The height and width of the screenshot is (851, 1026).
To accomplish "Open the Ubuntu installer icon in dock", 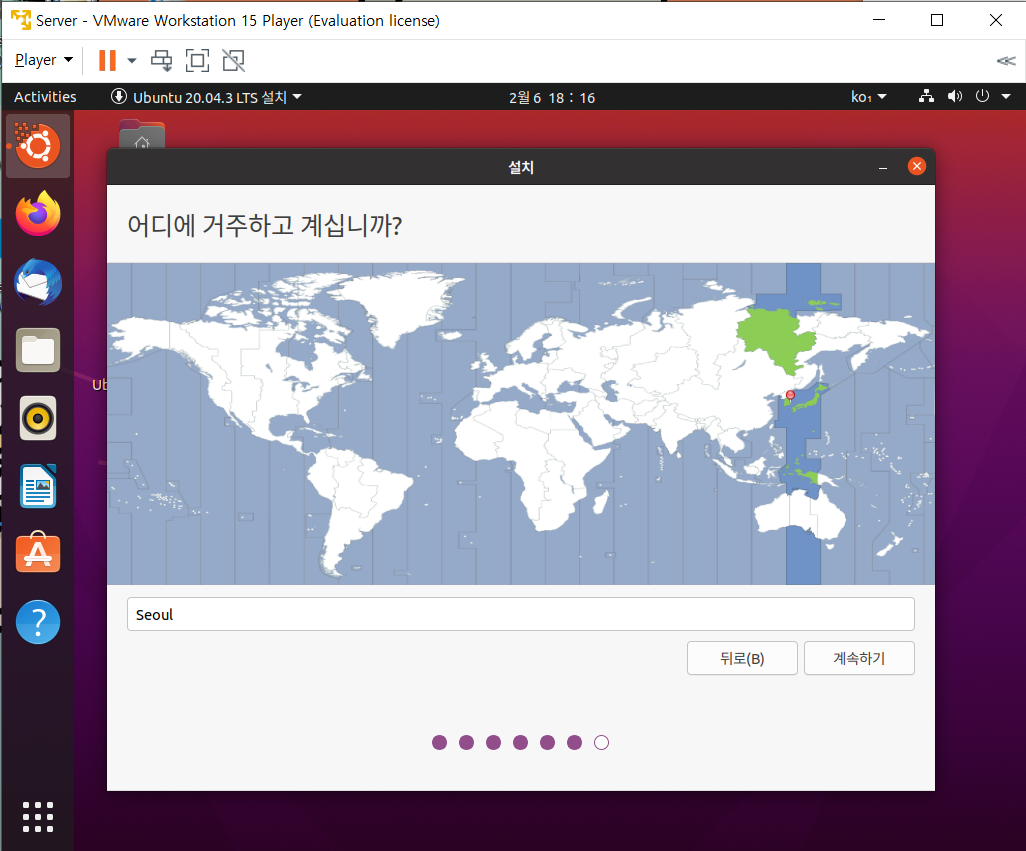I will click(x=38, y=146).
